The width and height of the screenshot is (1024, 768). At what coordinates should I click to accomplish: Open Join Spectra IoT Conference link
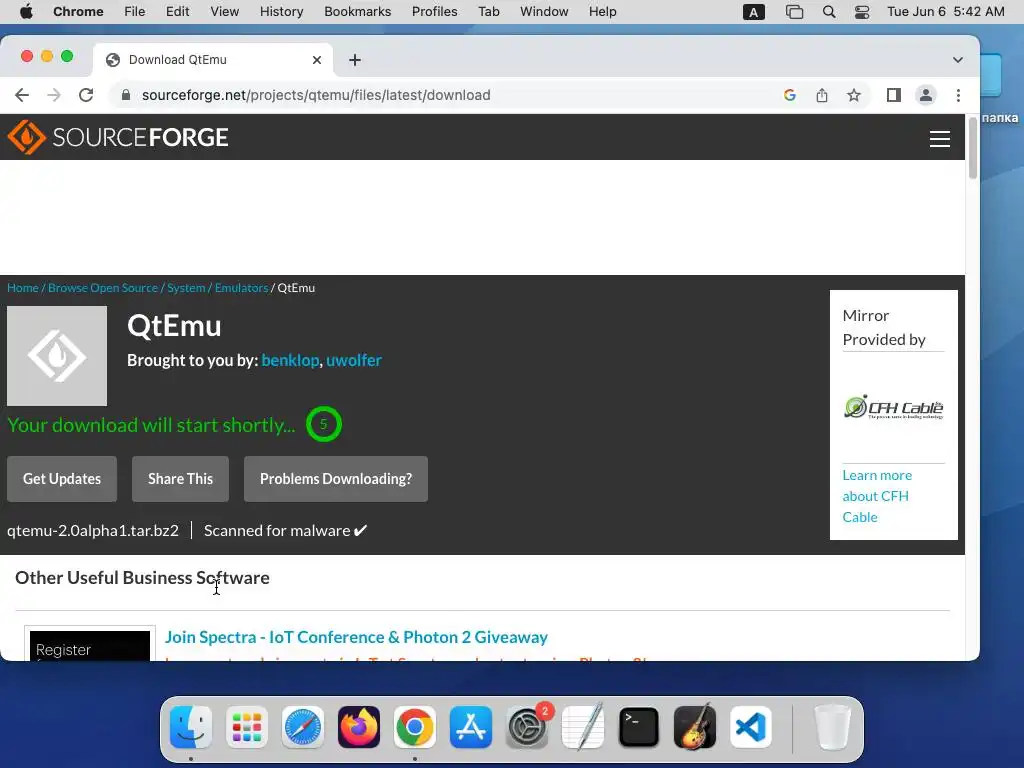[x=356, y=637]
